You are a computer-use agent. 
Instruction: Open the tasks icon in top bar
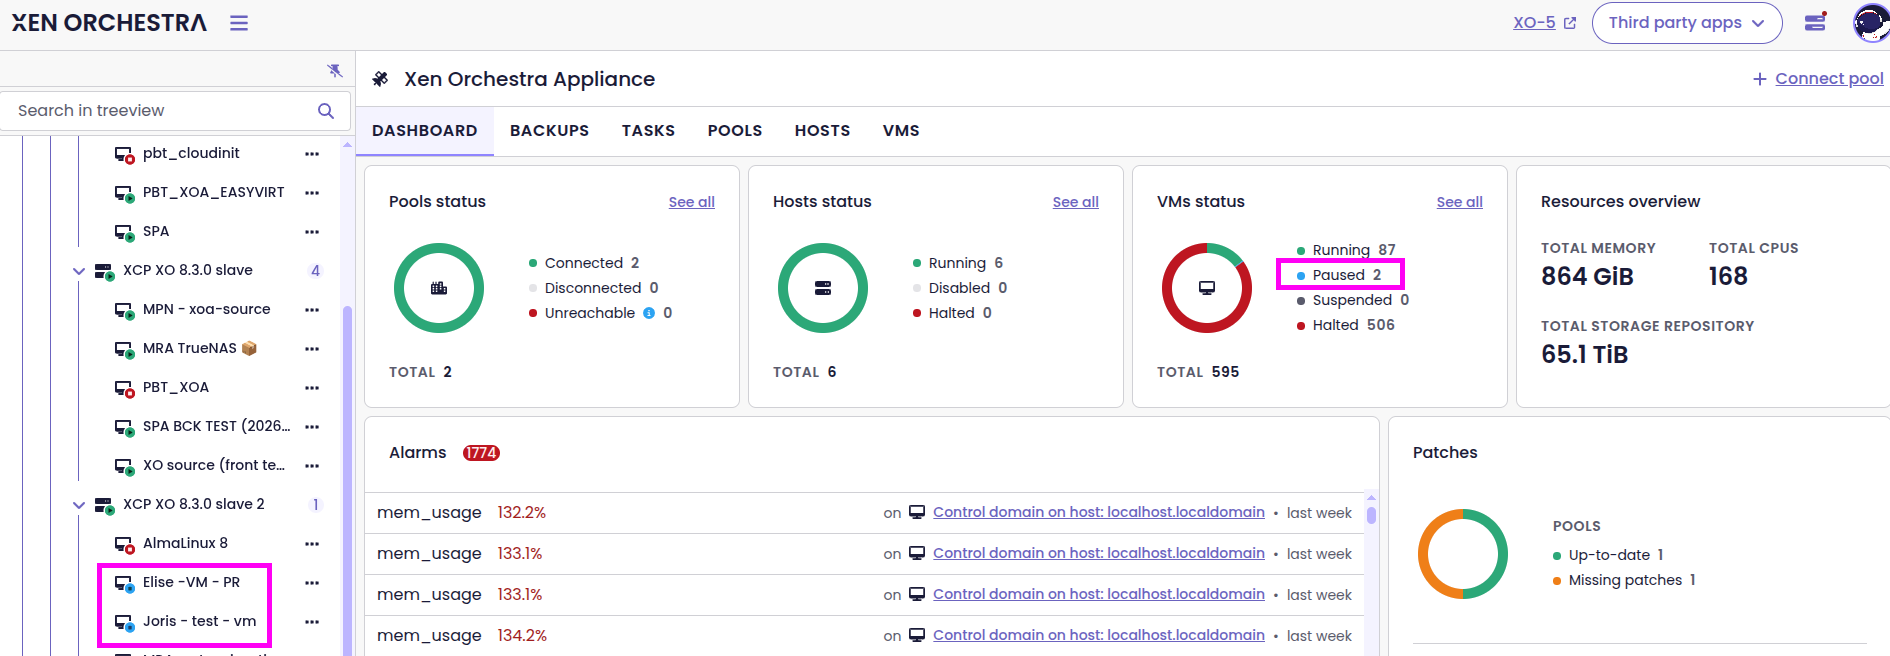tap(1815, 22)
